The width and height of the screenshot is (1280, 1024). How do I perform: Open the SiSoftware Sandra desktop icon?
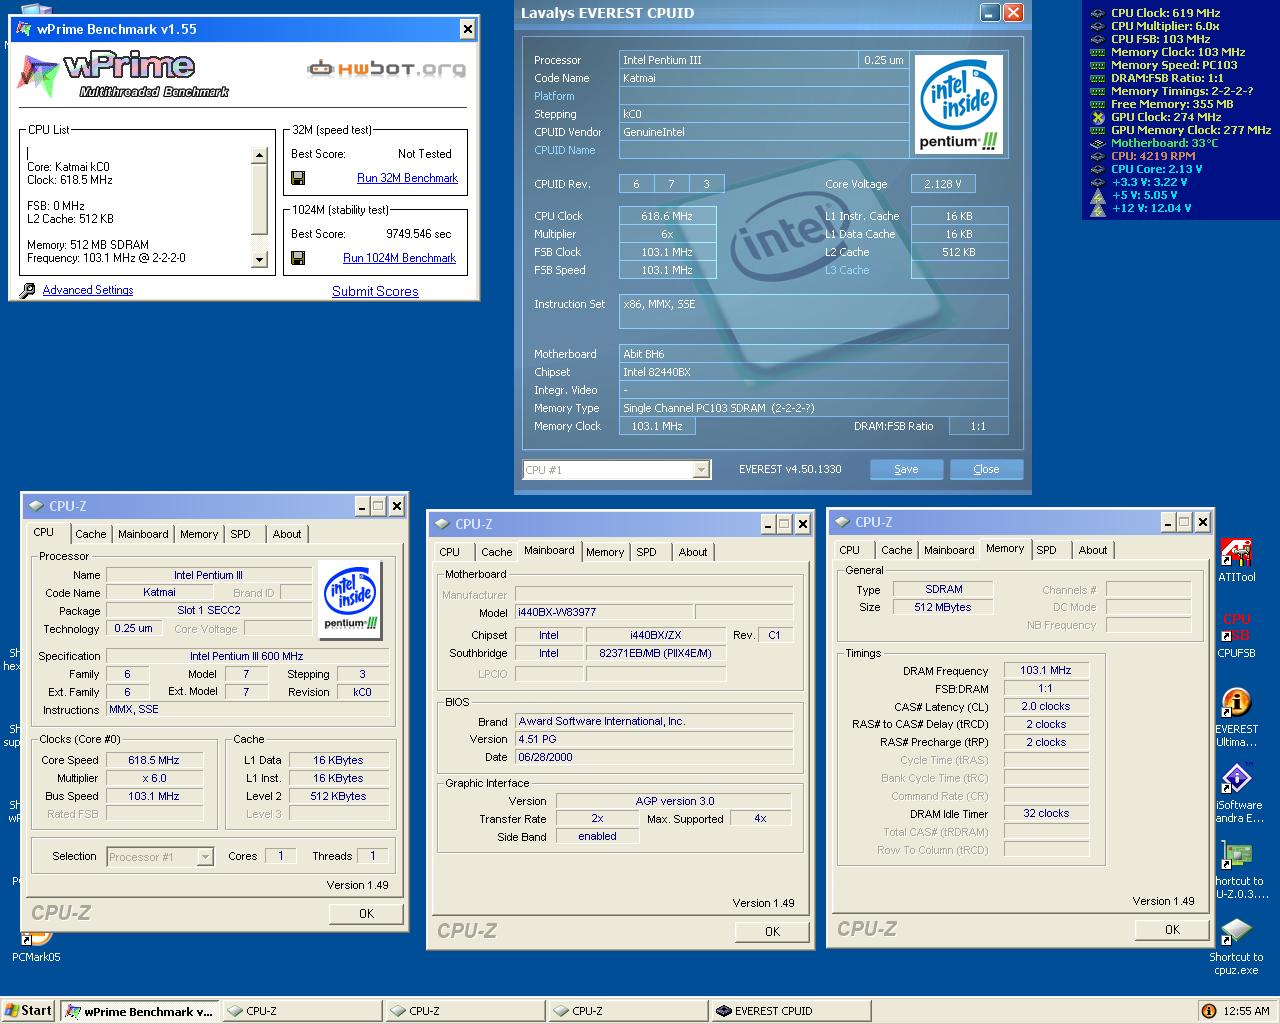1236,779
